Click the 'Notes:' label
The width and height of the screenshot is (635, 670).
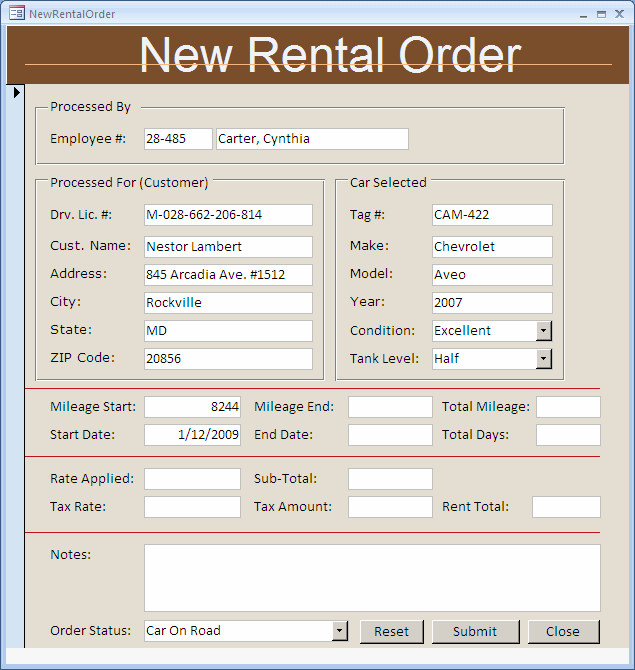pyautogui.click(x=71, y=555)
